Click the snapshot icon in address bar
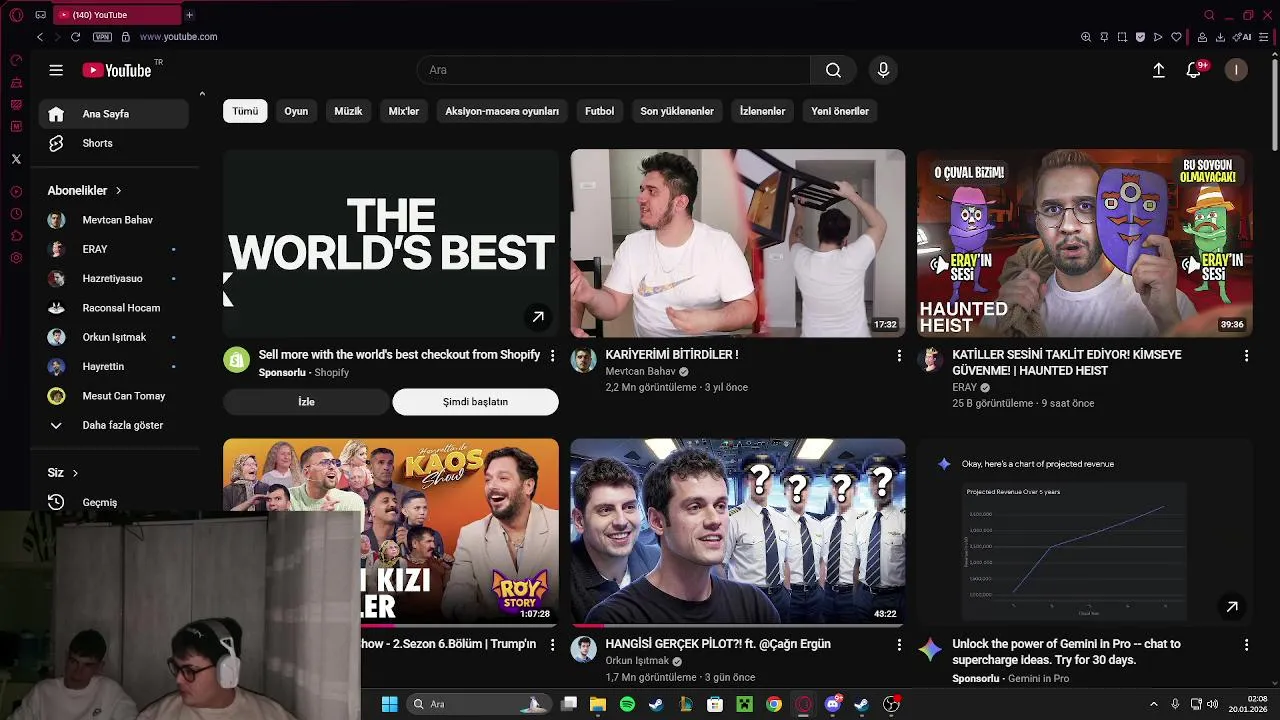The image size is (1280, 720). (x=1122, y=37)
